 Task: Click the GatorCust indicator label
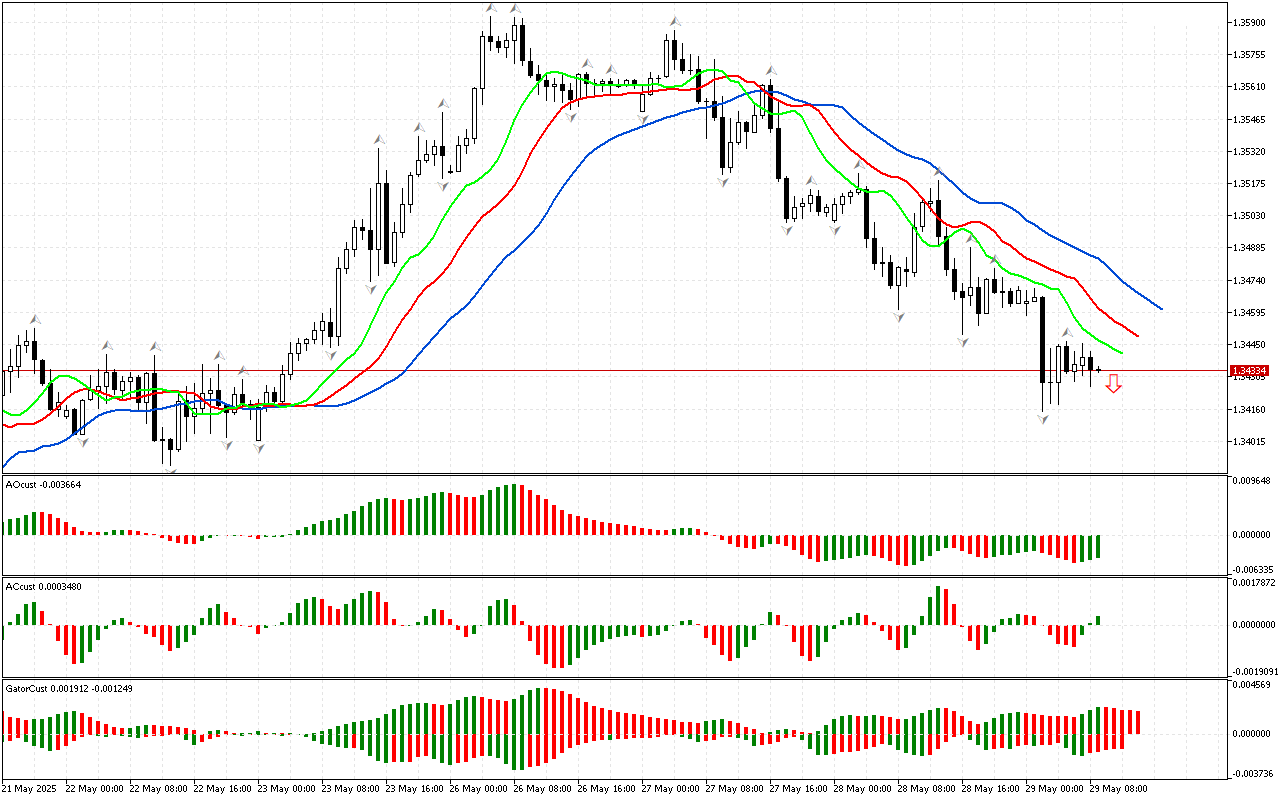(68, 689)
